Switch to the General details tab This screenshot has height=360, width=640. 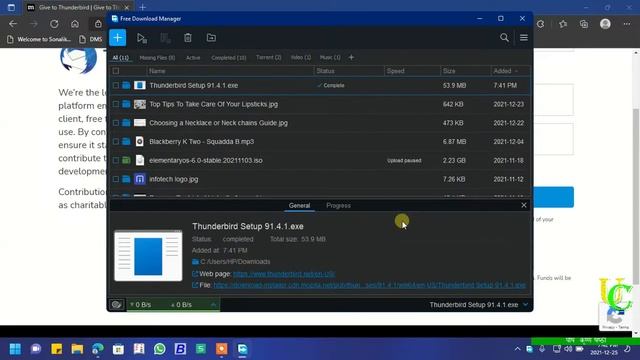pyautogui.click(x=299, y=205)
